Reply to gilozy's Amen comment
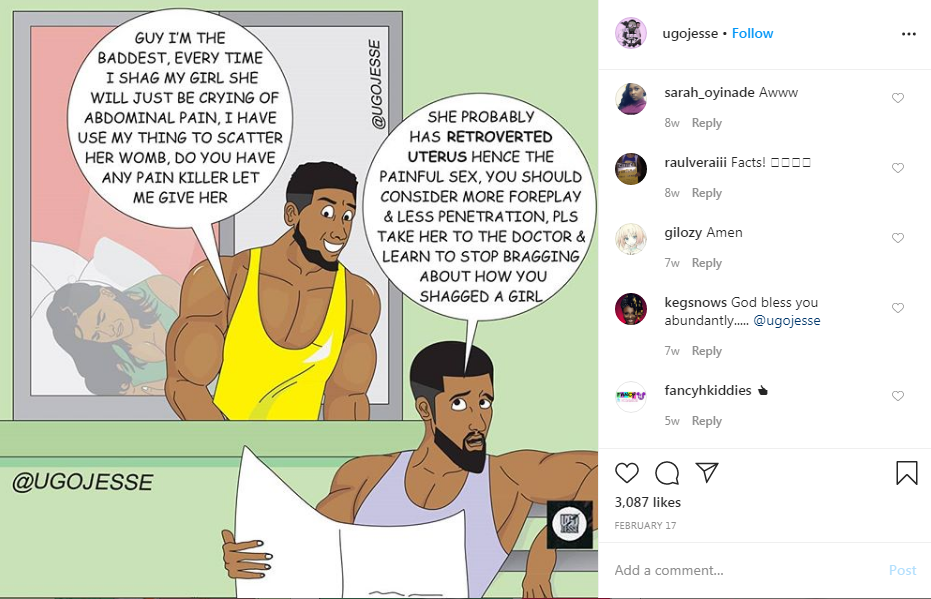This screenshot has width=931, height=599. [x=707, y=263]
